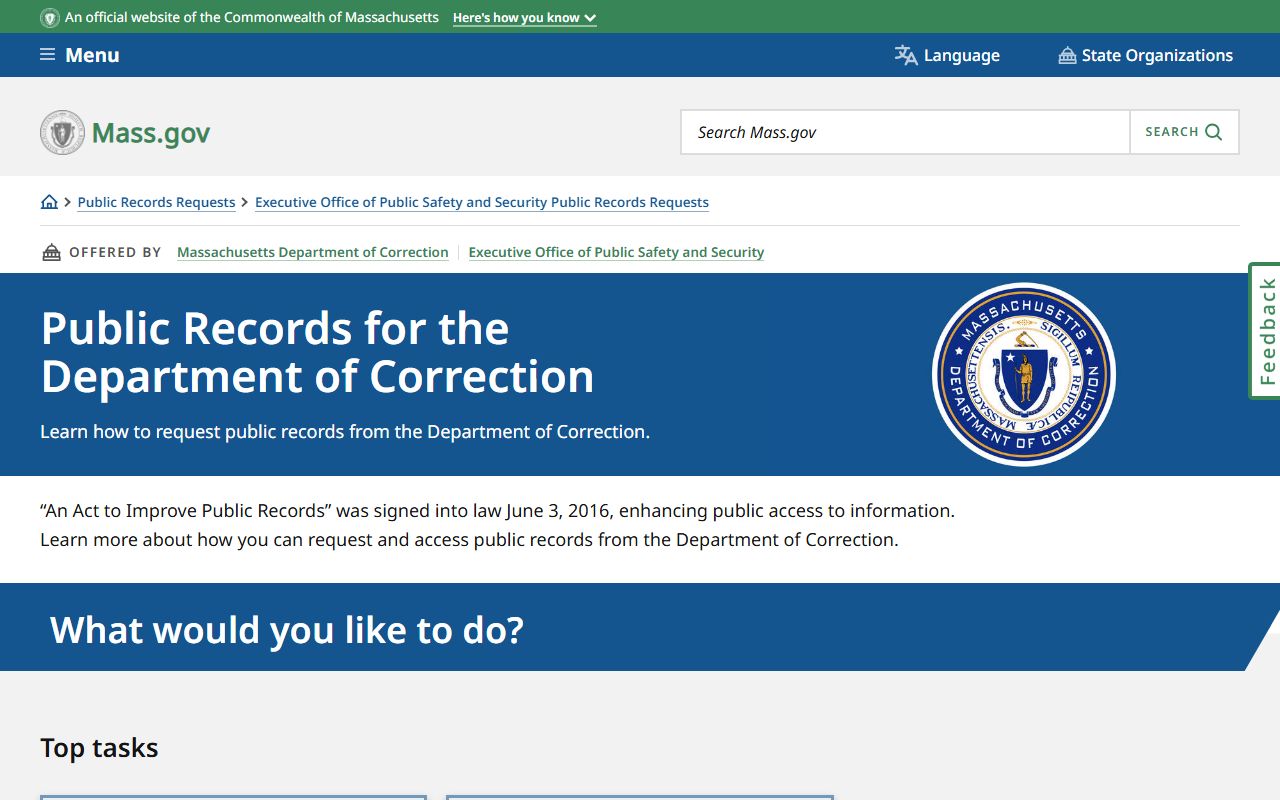
Task: Click the 'What would you like to do?' heading
Action: coord(287,630)
